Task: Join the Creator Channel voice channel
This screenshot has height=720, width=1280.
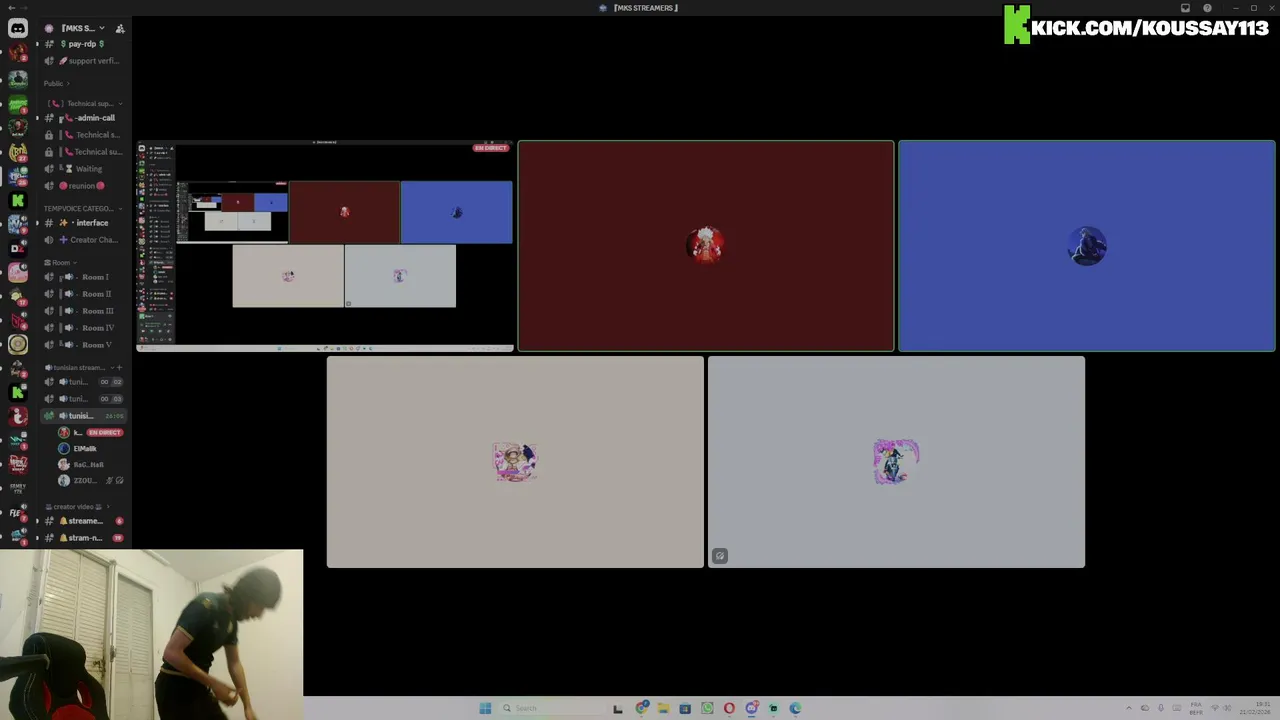Action: coord(84,240)
